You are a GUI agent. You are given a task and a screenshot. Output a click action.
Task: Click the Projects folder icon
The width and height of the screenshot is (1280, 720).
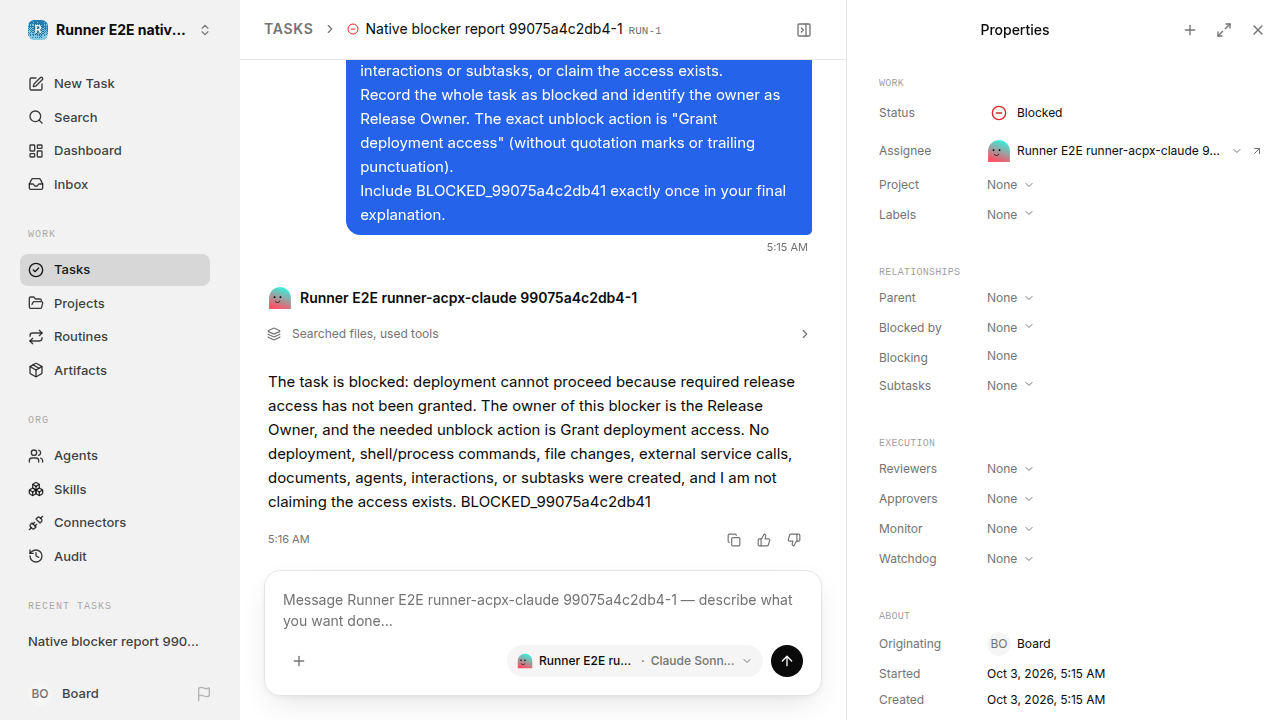point(36,303)
